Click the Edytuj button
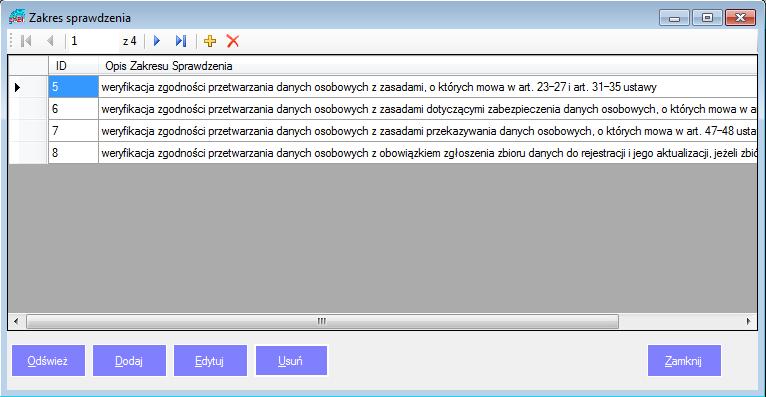This screenshot has height=397, width=766. coord(210,361)
